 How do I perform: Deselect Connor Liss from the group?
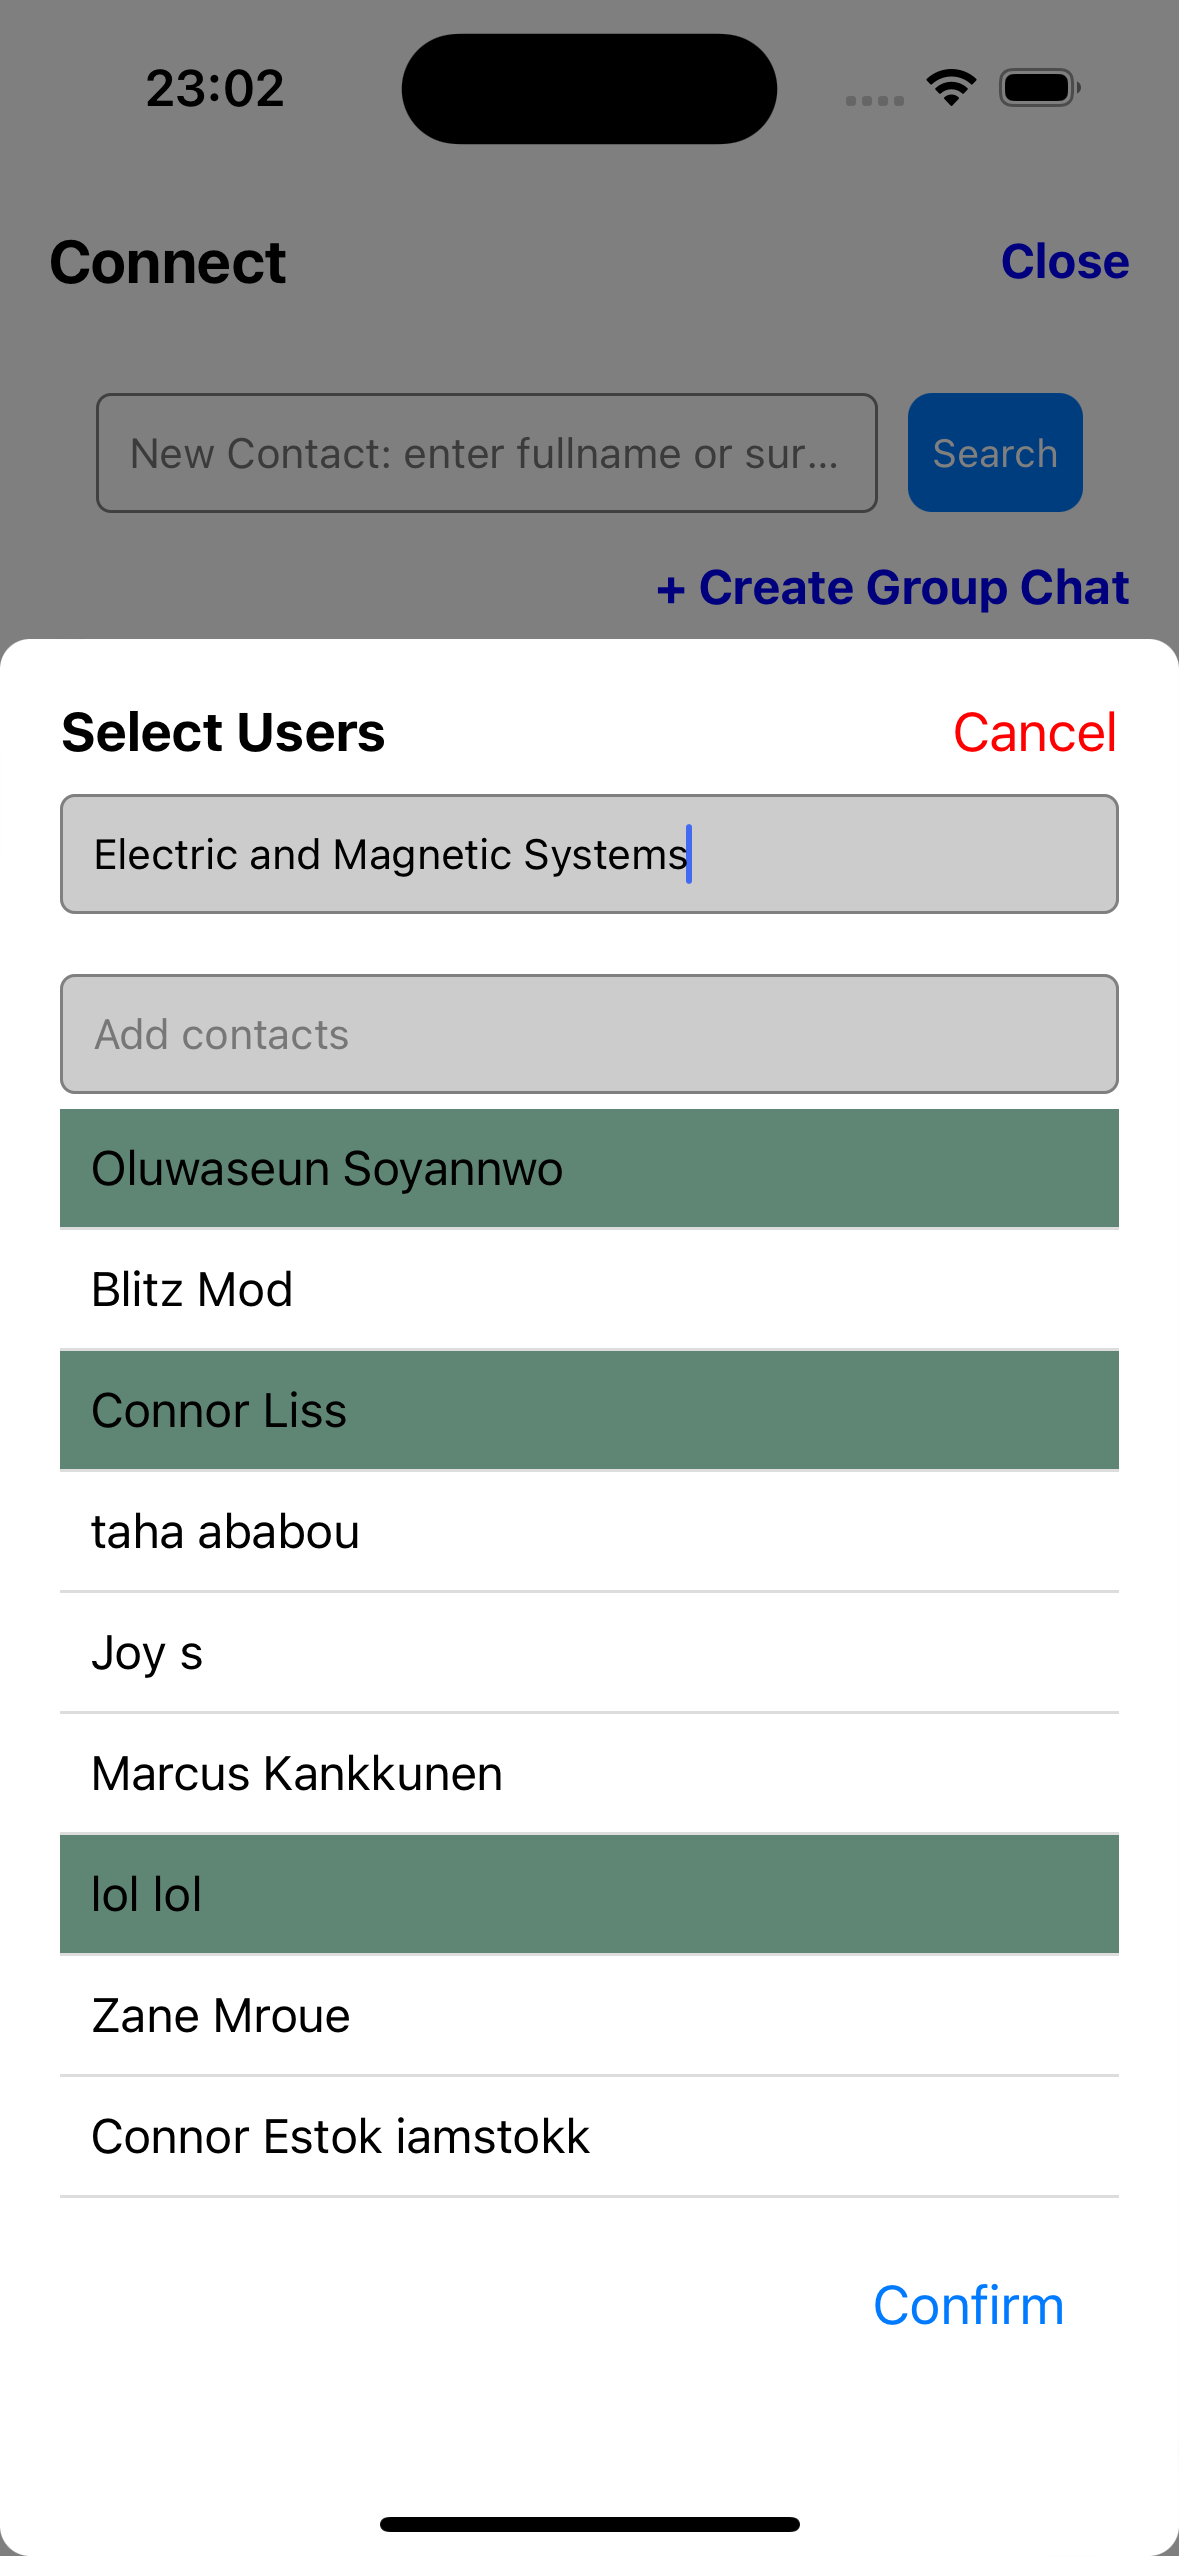589,1410
